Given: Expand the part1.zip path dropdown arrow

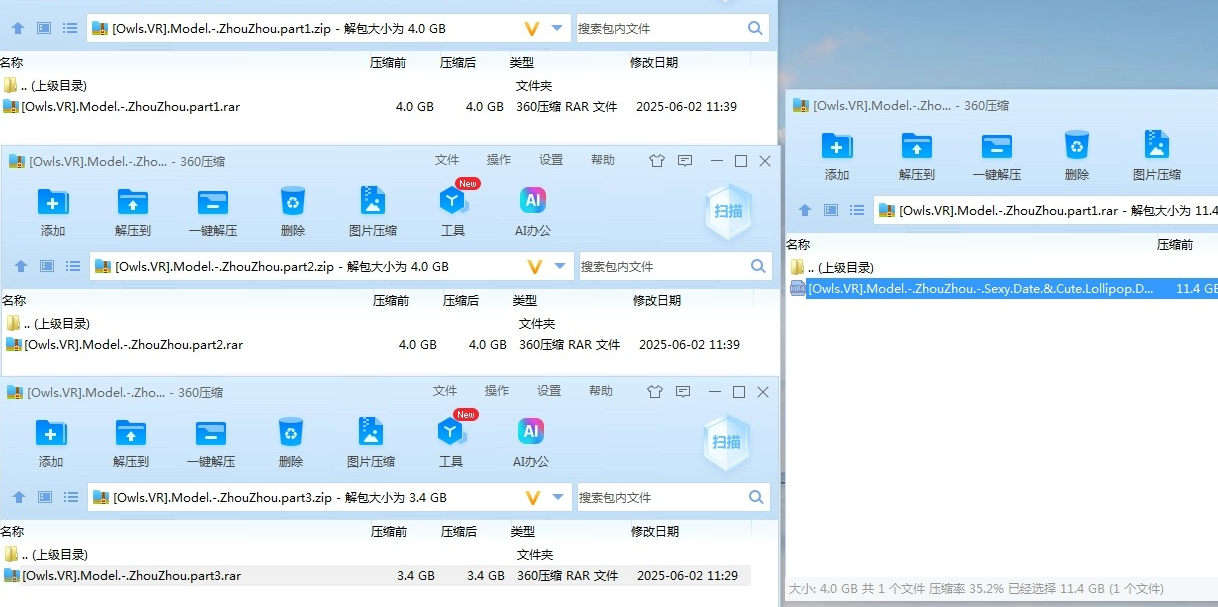Looking at the screenshot, I should 558,28.
